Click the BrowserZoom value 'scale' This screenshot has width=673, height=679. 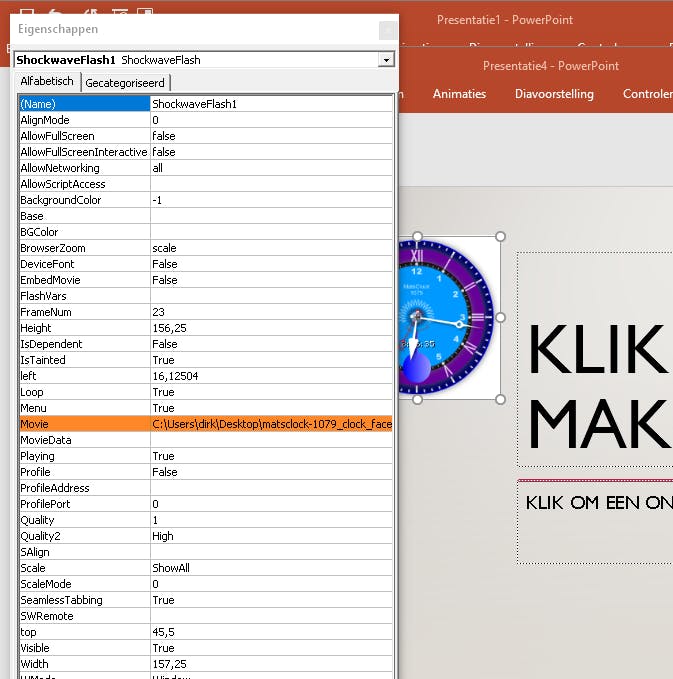[271, 248]
